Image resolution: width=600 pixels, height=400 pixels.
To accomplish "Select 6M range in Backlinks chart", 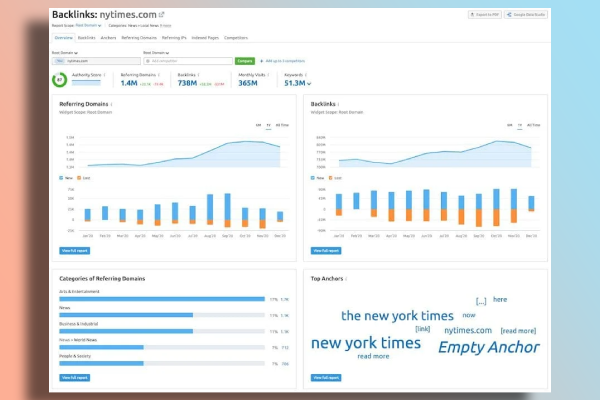I will 509,125.
